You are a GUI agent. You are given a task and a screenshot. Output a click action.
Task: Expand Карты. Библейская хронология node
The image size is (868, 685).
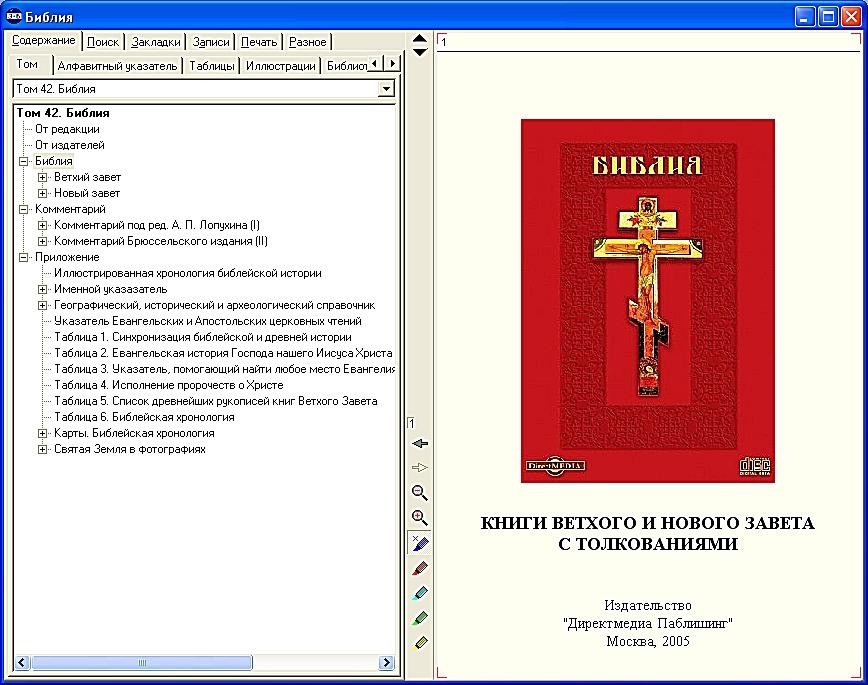[43, 433]
